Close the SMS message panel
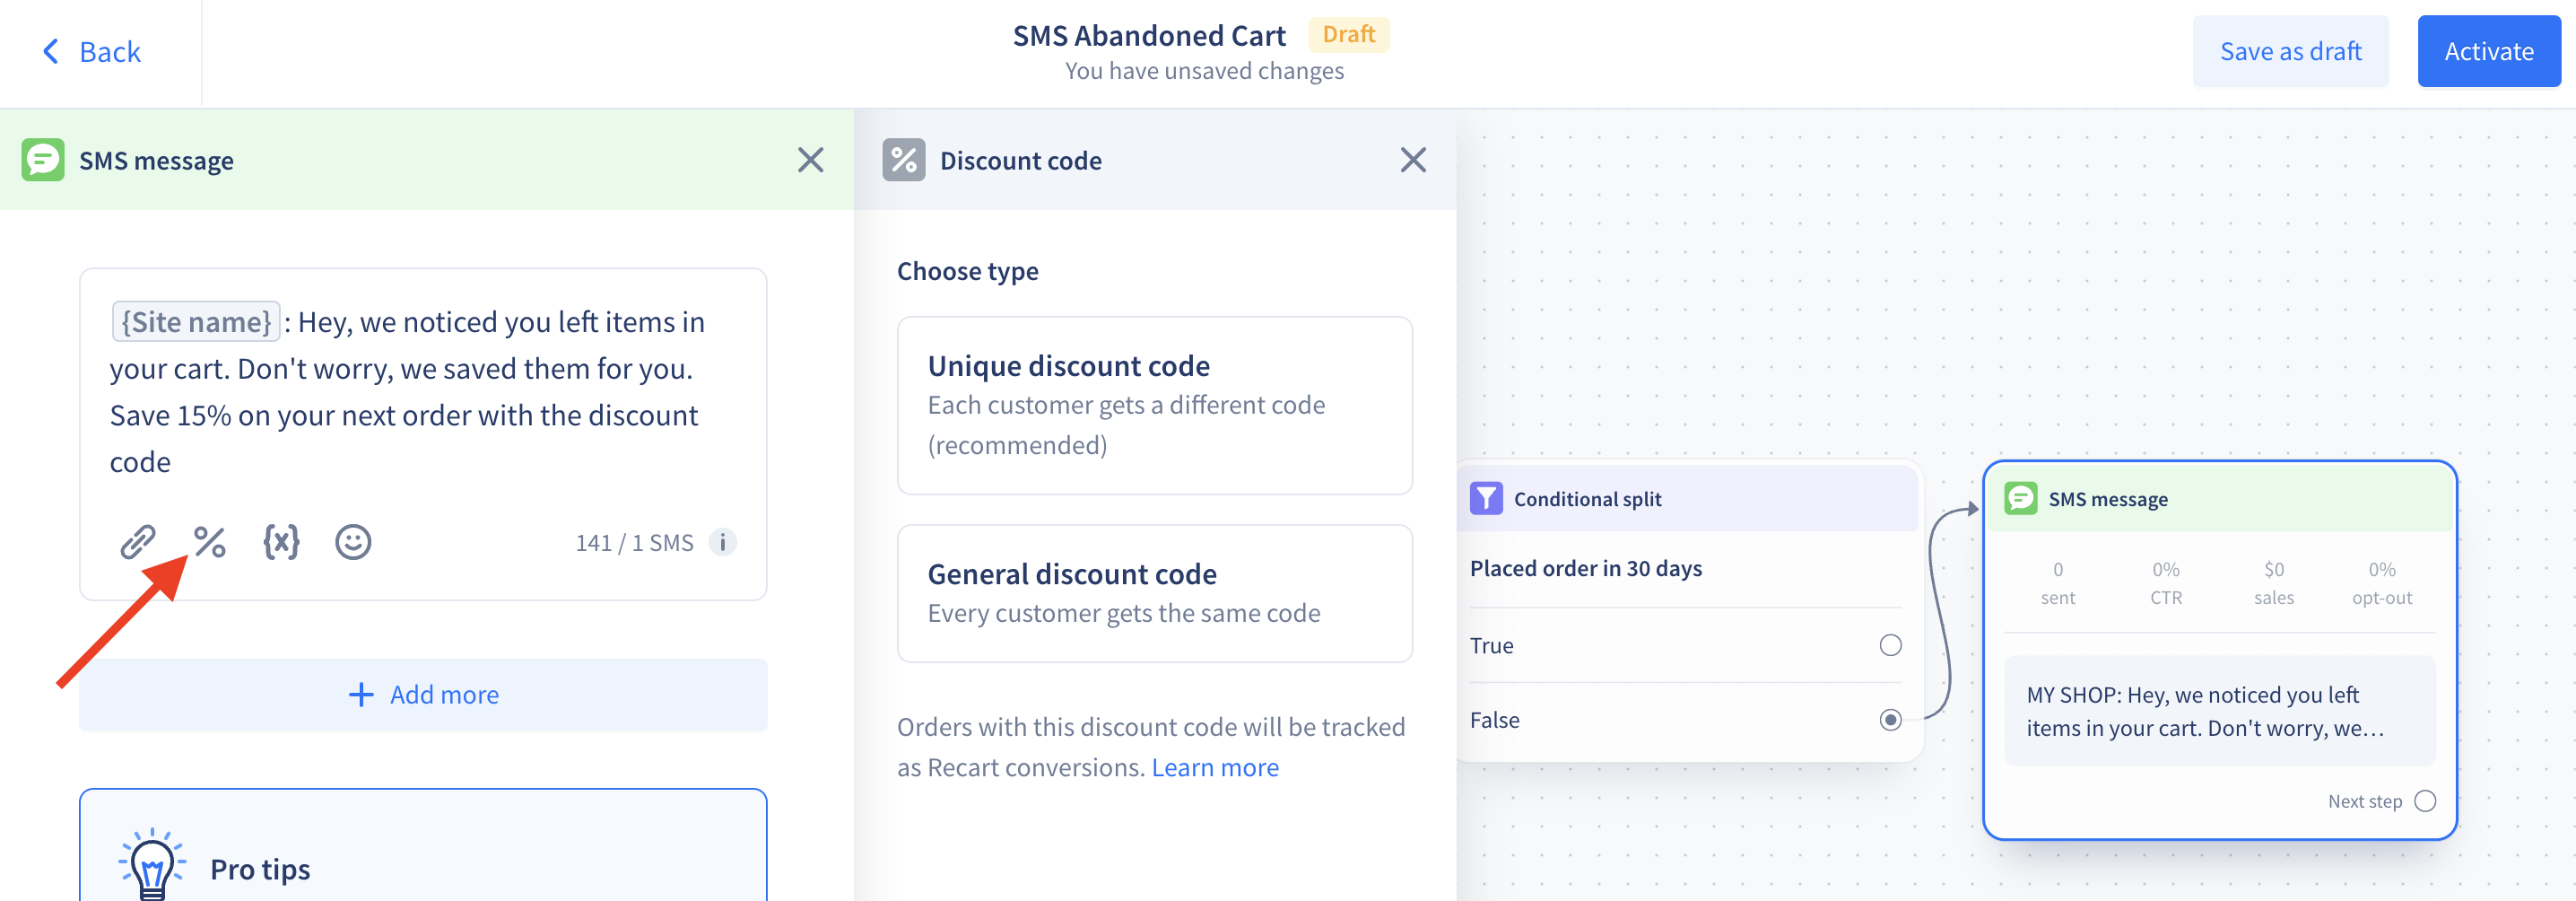 click(x=810, y=160)
